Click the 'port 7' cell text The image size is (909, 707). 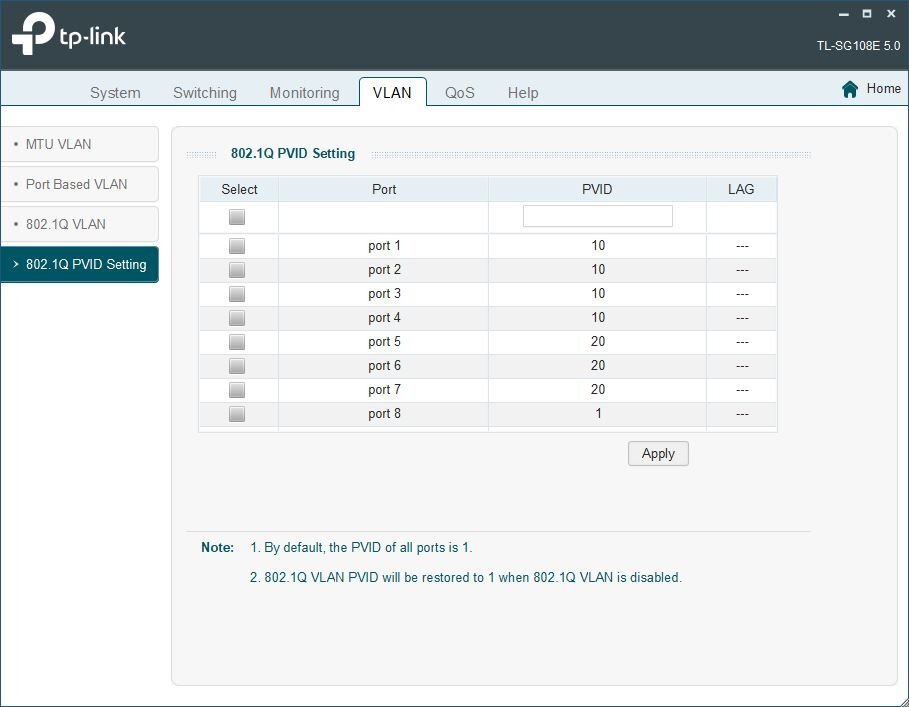(x=384, y=390)
